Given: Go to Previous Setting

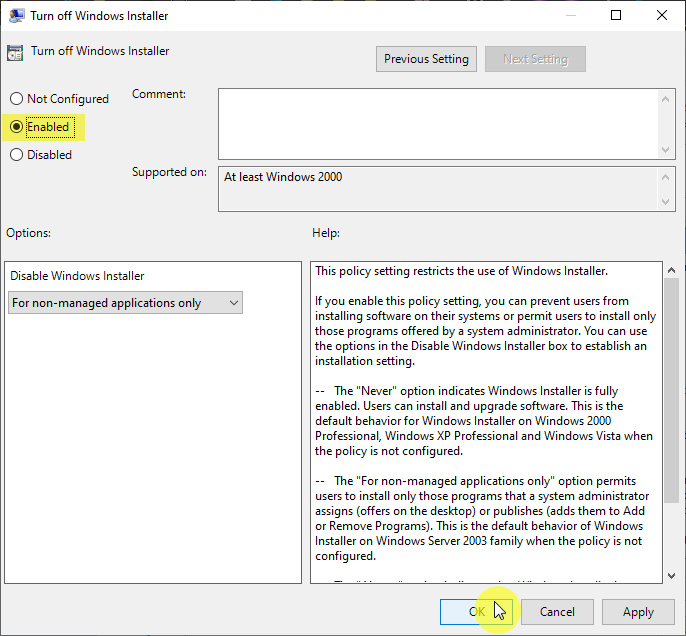Looking at the screenshot, I should [x=426, y=59].
